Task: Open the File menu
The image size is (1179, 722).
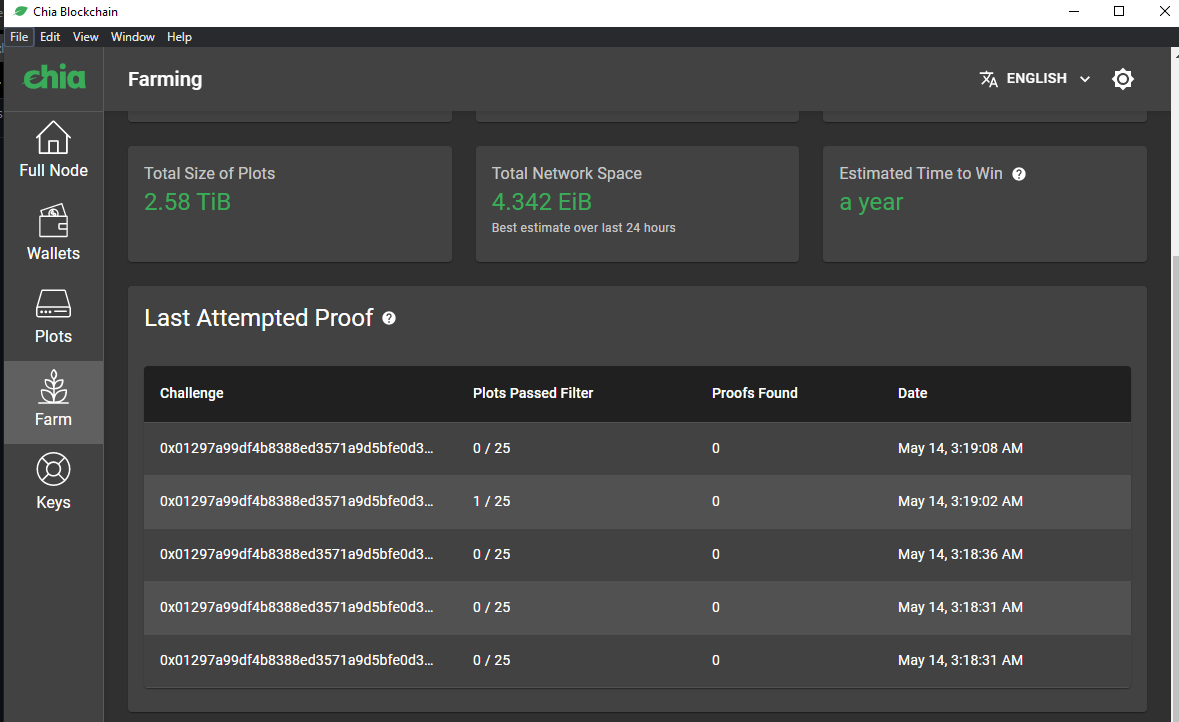Action: (19, 37)
